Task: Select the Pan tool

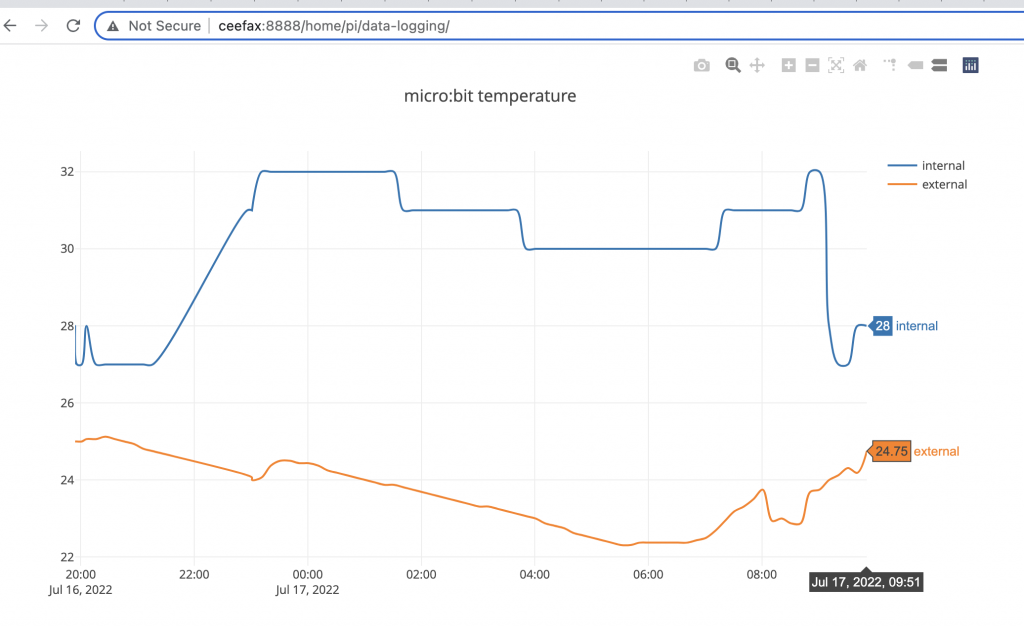Action: pyautogui.click(x=757, y=64)
